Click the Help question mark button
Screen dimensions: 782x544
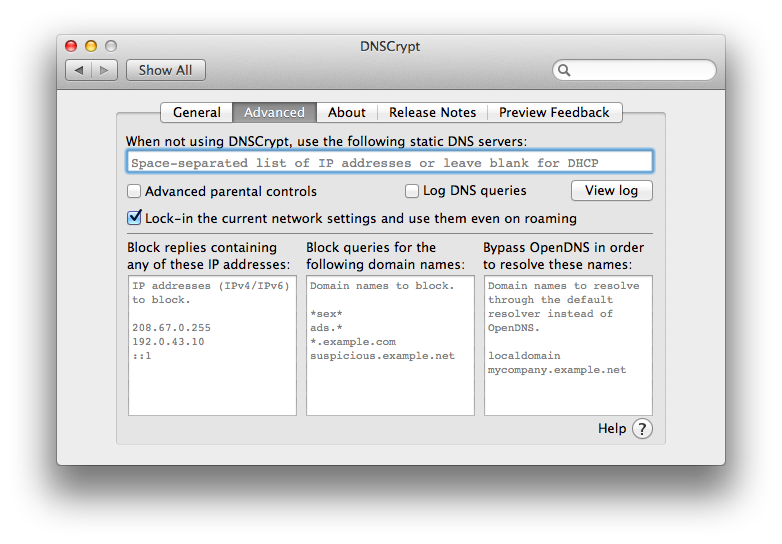tap(642, 429)
